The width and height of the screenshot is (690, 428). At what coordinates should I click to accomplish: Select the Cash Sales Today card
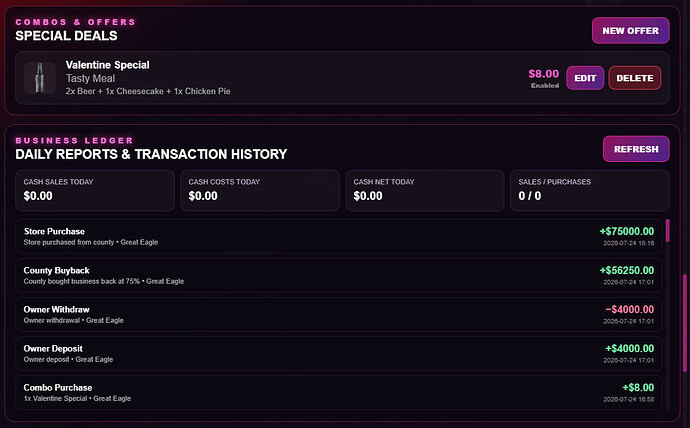coord(95,190)
